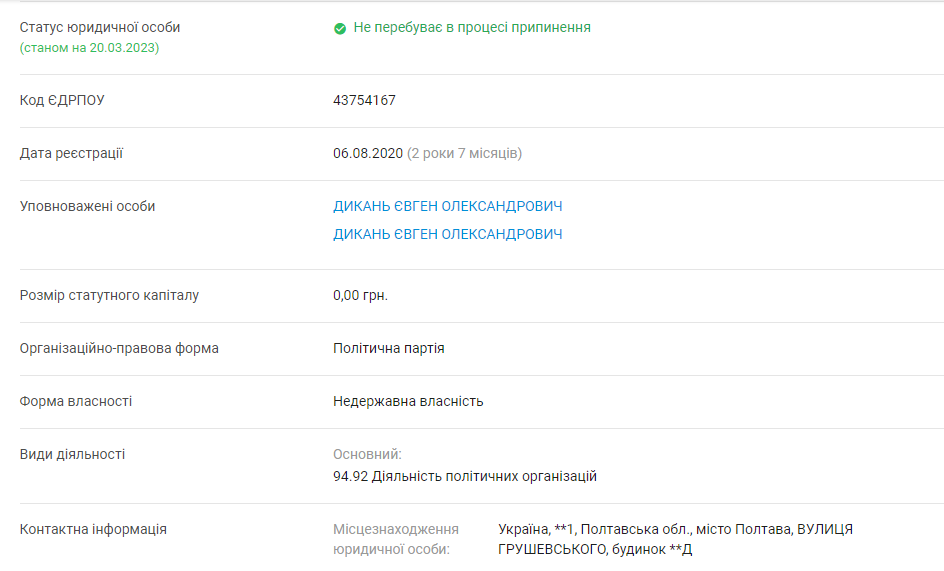Click the 'Дата реєстрації' label

coord(71,153)
